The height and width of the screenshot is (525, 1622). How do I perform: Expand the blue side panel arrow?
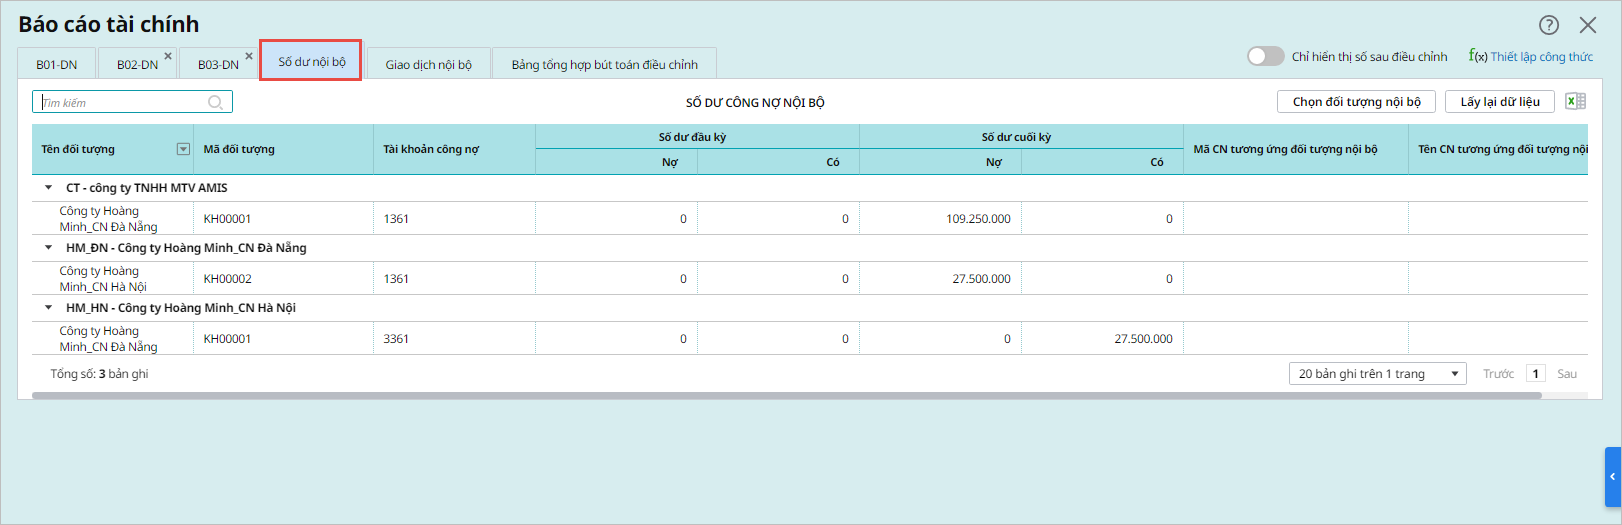pos(1612,477)
